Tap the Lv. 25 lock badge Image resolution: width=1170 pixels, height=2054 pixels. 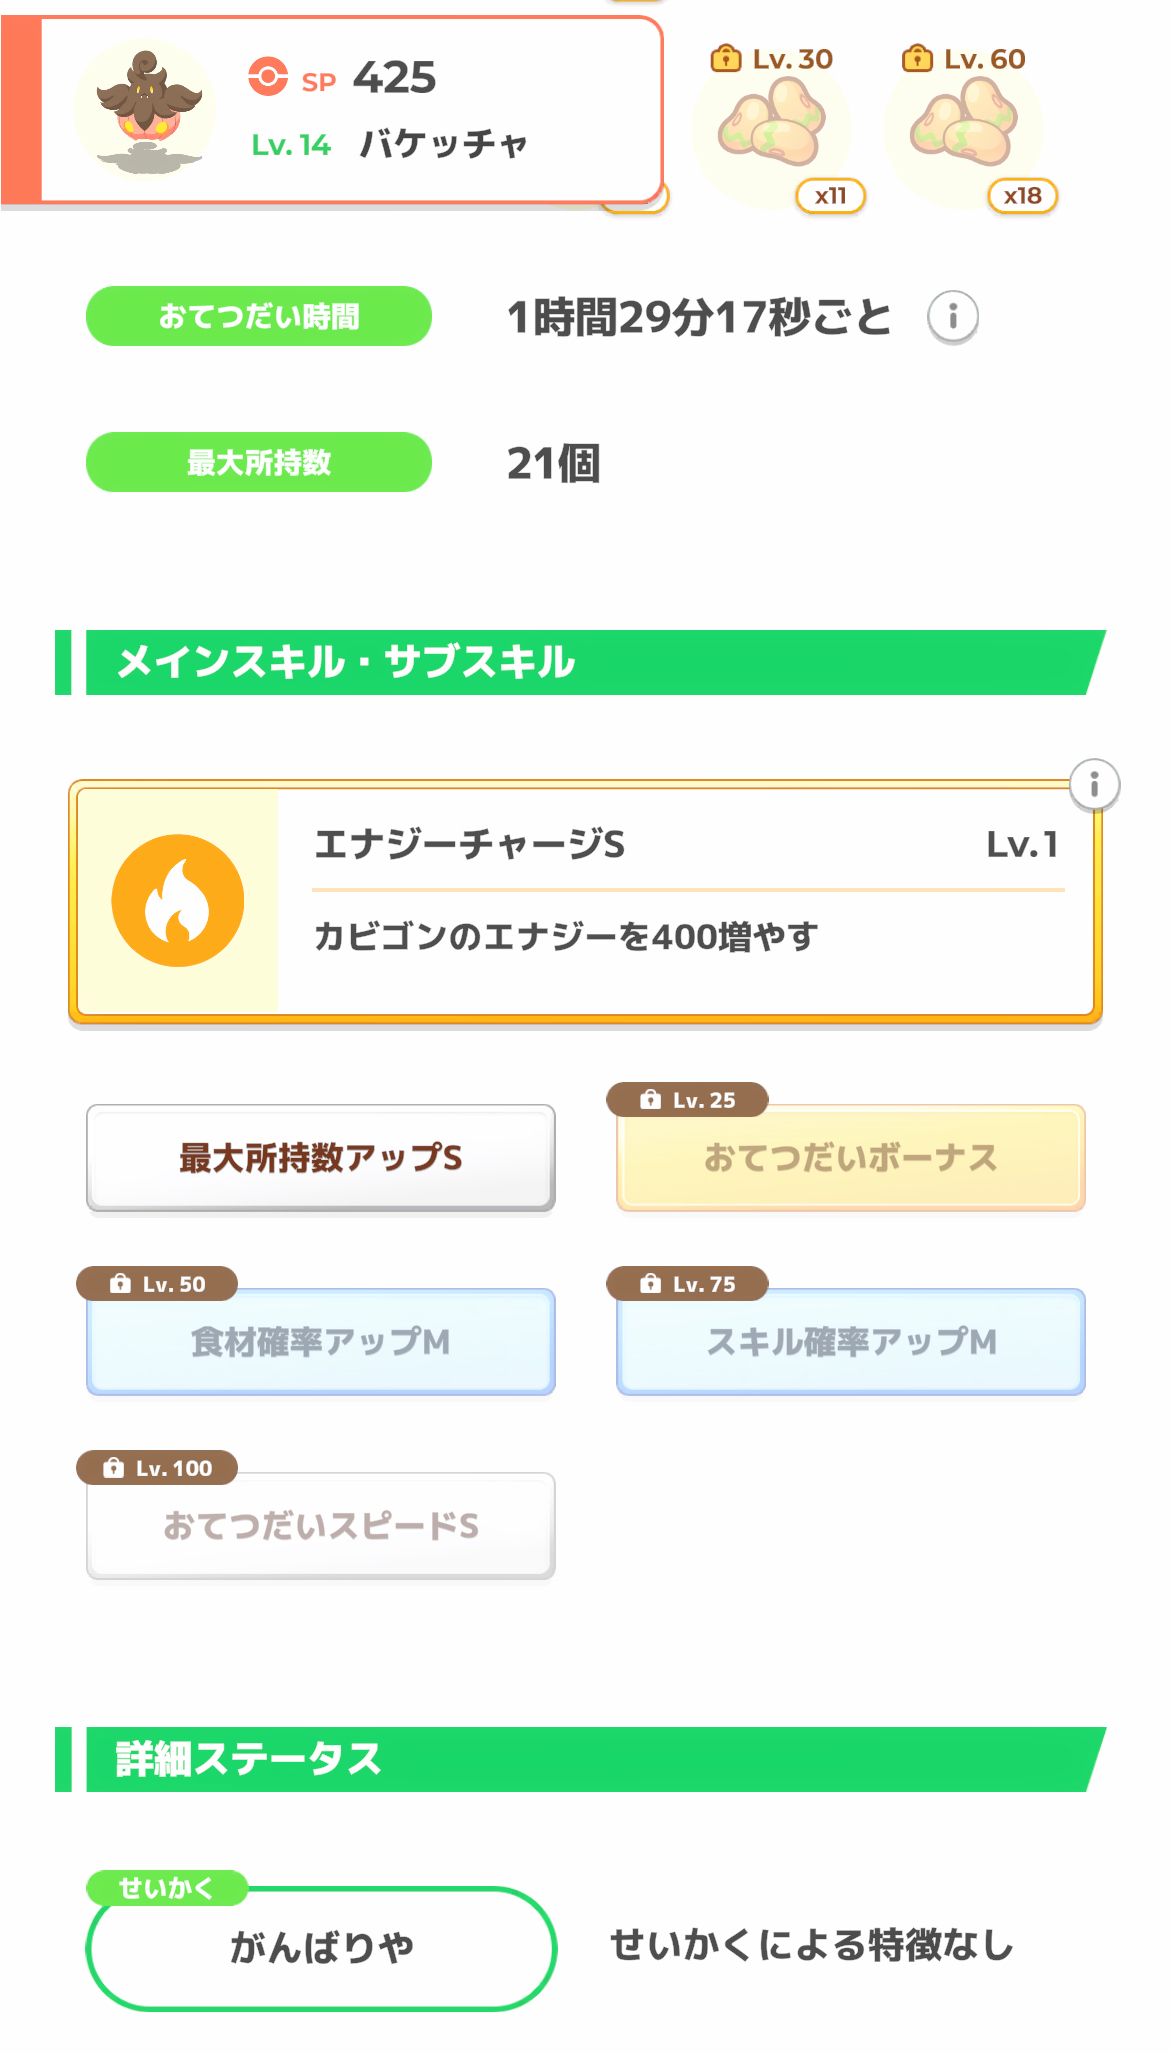pyautogui.click(x=687, y=1100)
